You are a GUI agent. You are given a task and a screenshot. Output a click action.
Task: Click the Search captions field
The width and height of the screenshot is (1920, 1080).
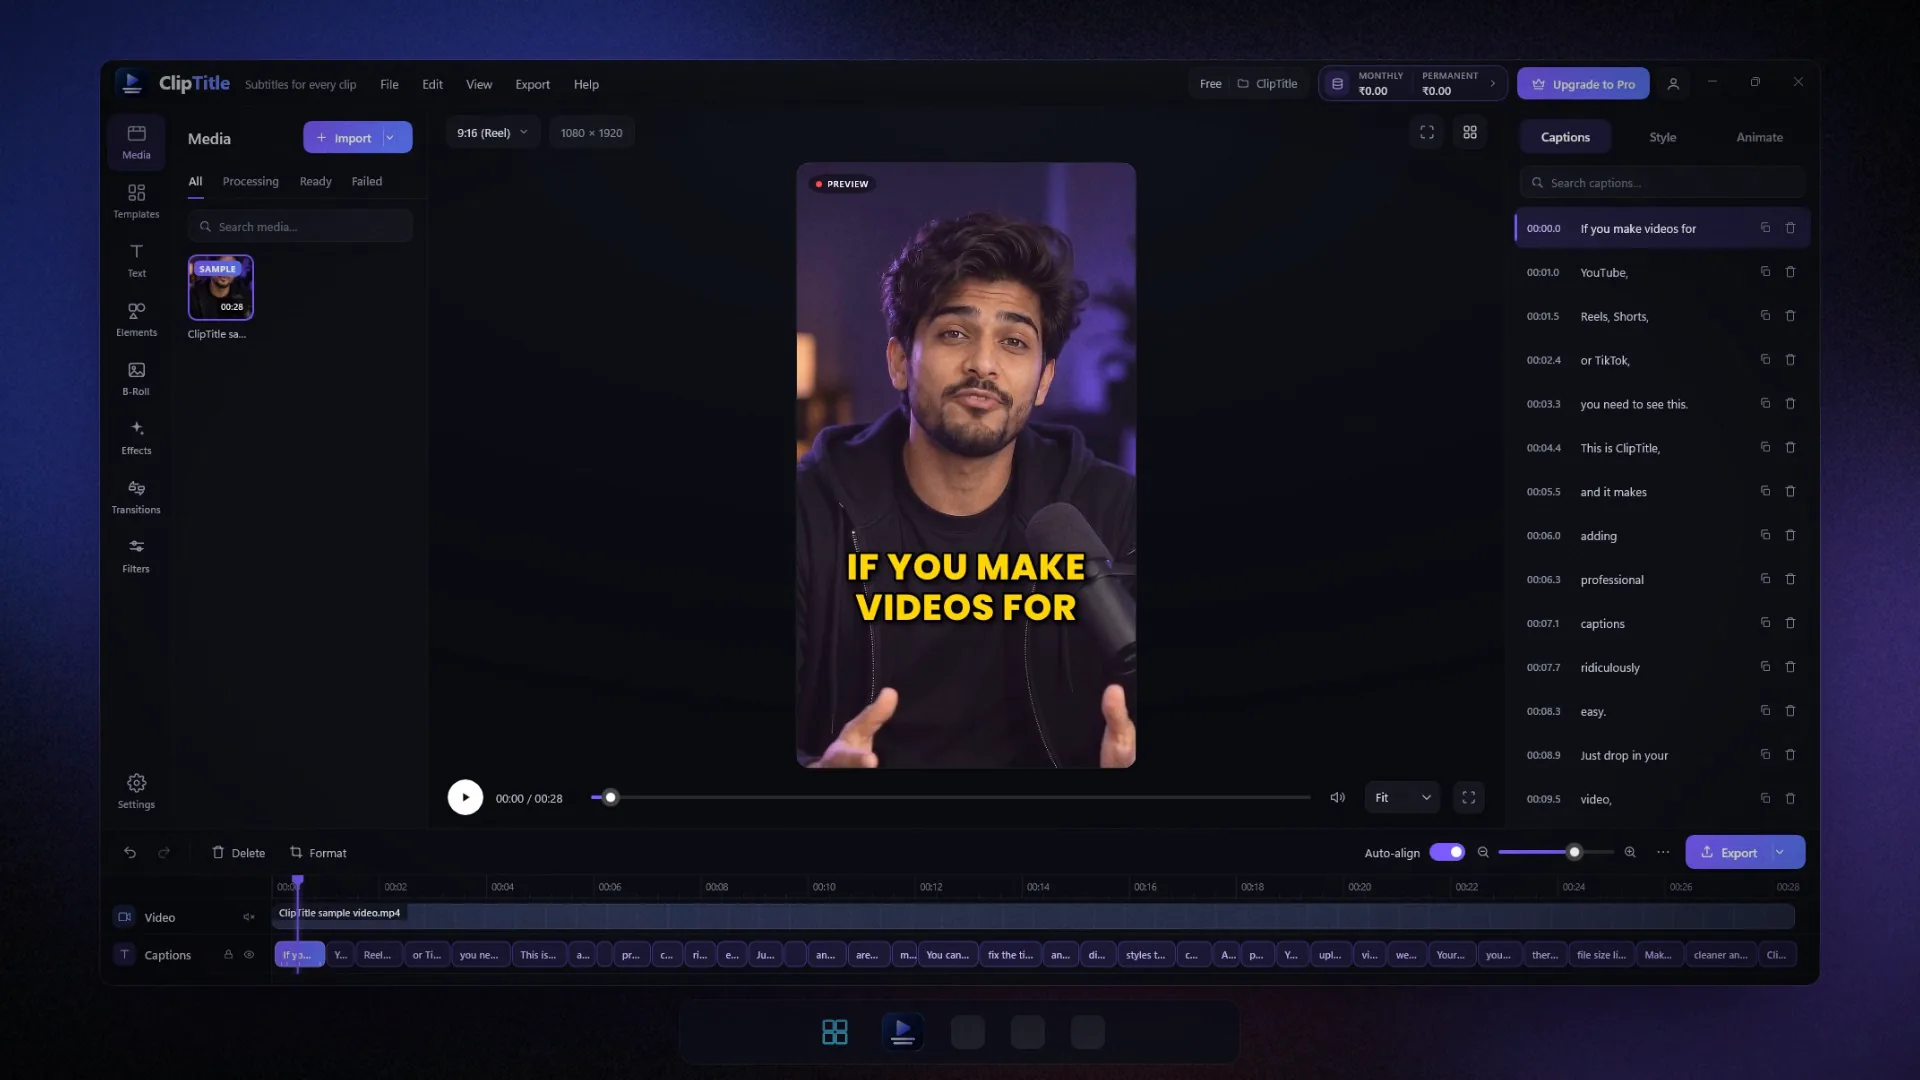[1662, 183]
